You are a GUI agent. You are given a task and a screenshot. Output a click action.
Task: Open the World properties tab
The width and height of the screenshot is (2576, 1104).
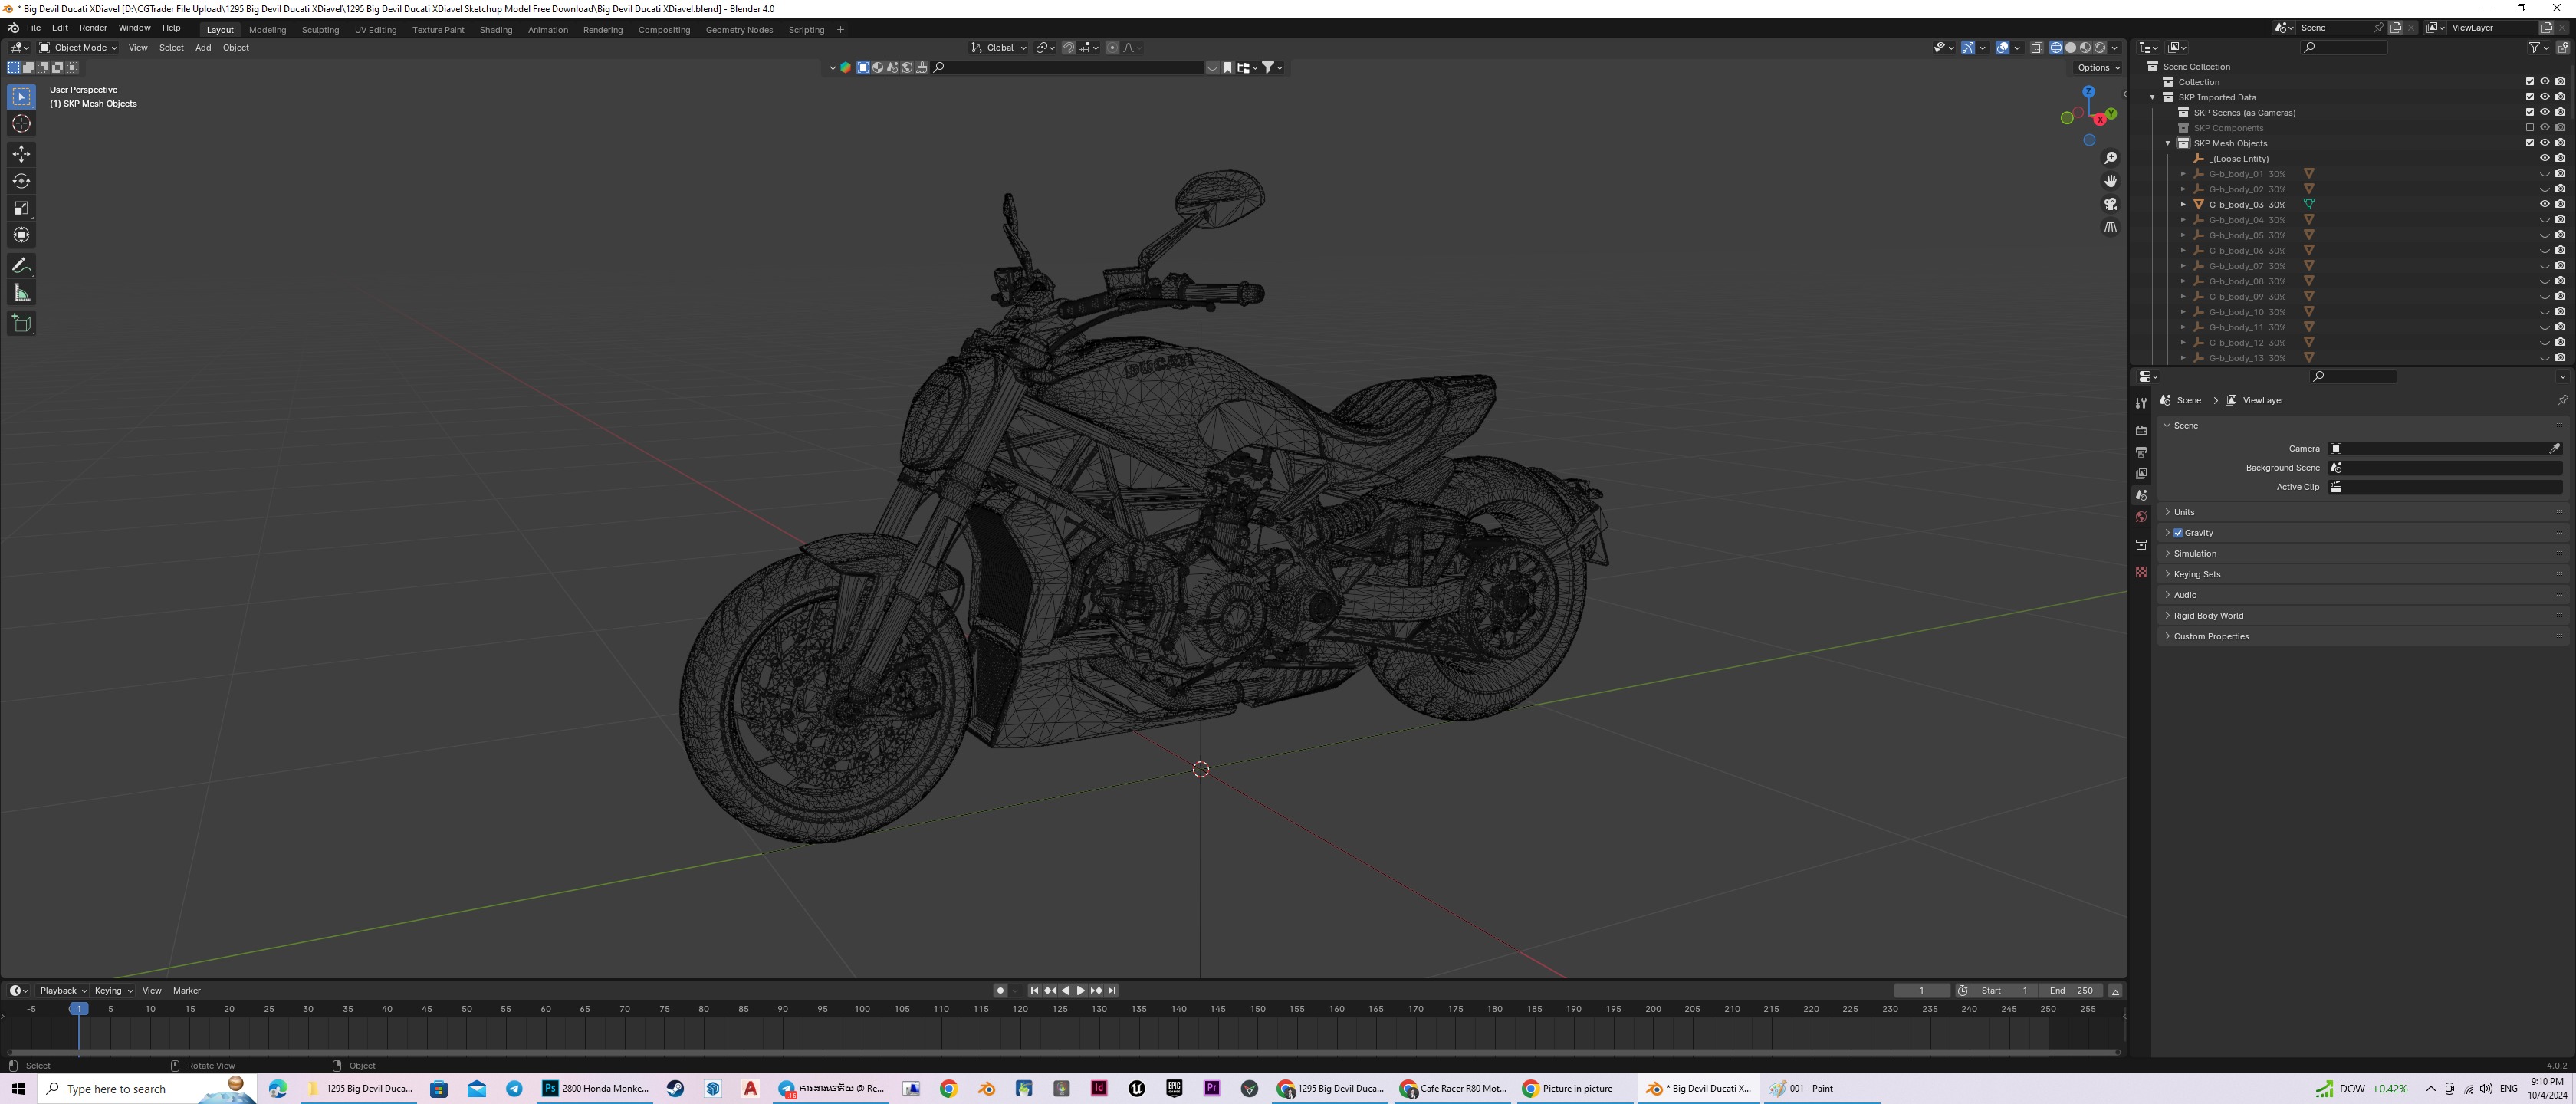pyautogui.click(x=2141, y=517)
